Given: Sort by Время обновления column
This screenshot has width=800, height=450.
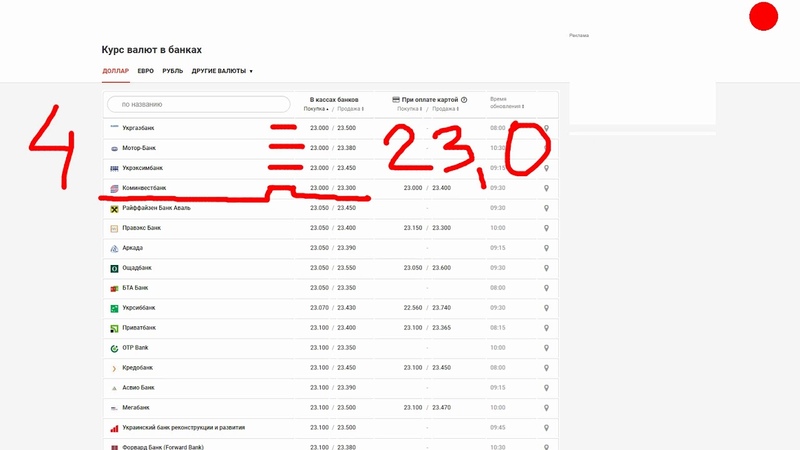Looking at the screenshot, I should point(507,103).
